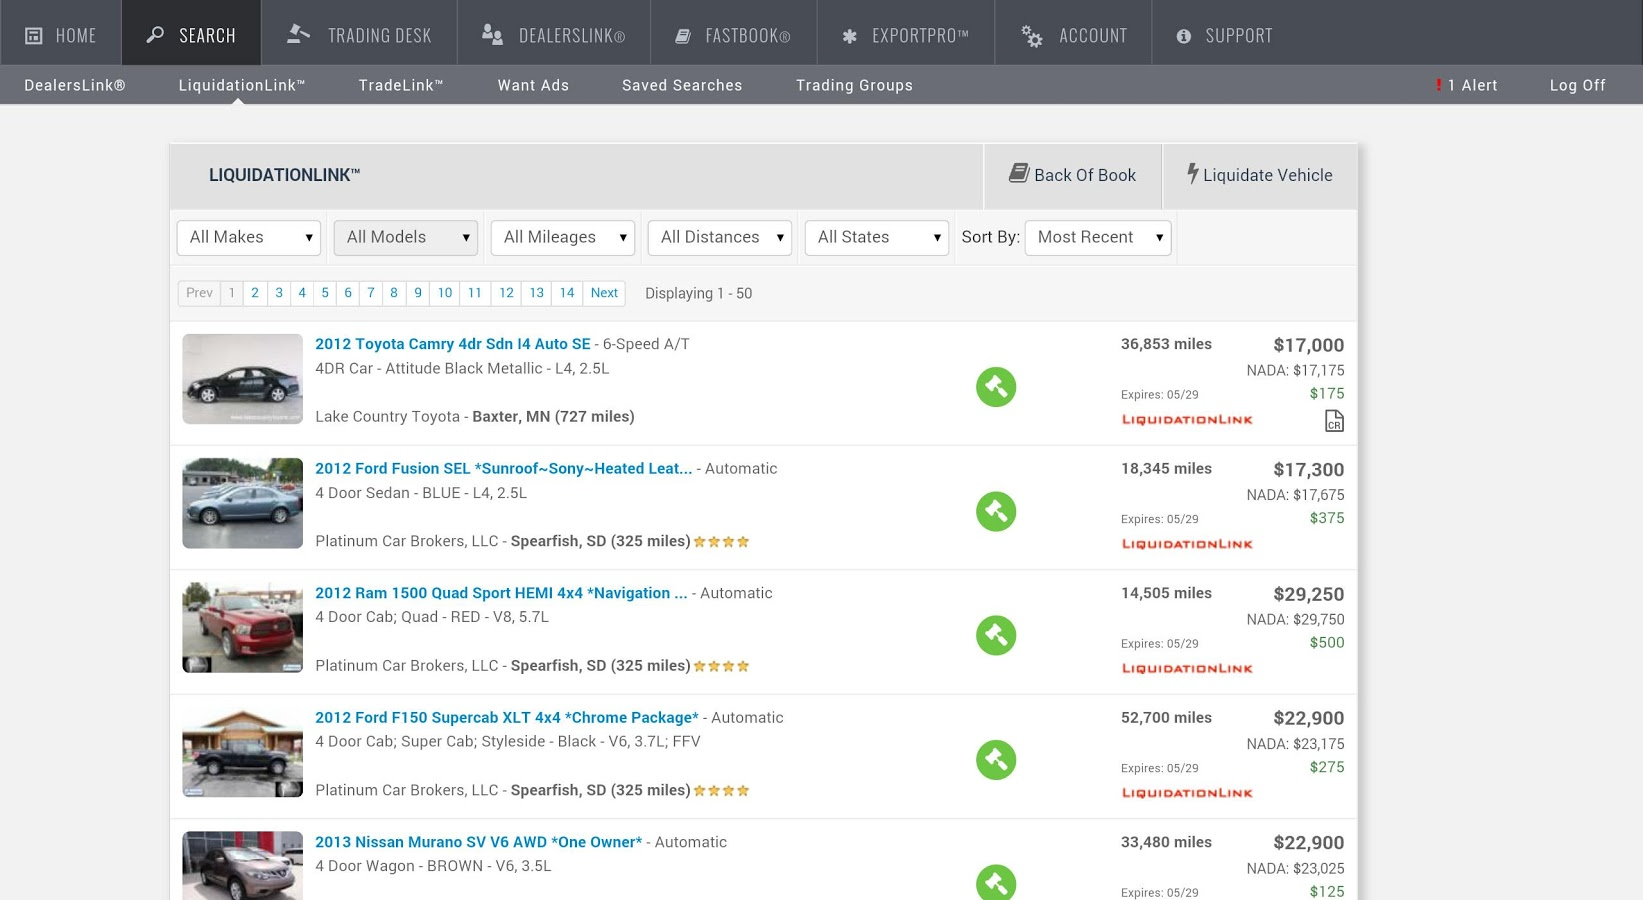Click the Back Of Book icon
The width and height of the screenshot is (1643, 900).
1019,173
